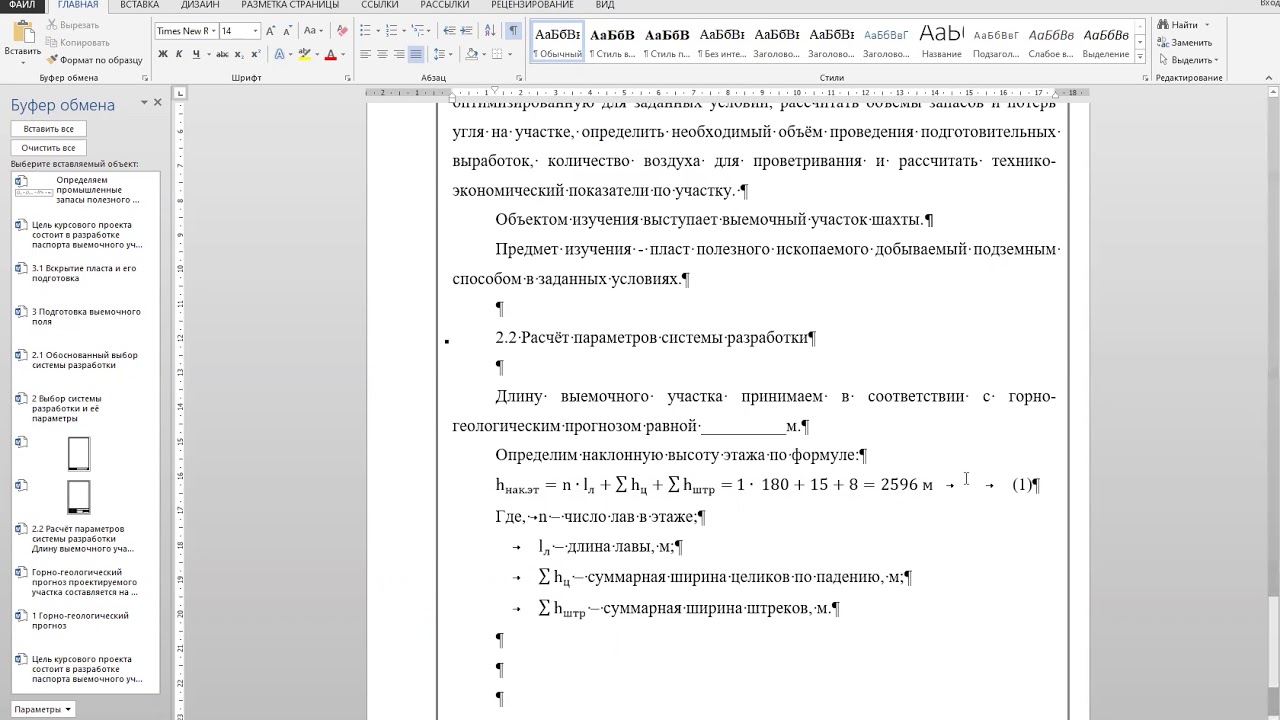
Task: Open the font size 14 dropdown
Action: pos(255,31)
